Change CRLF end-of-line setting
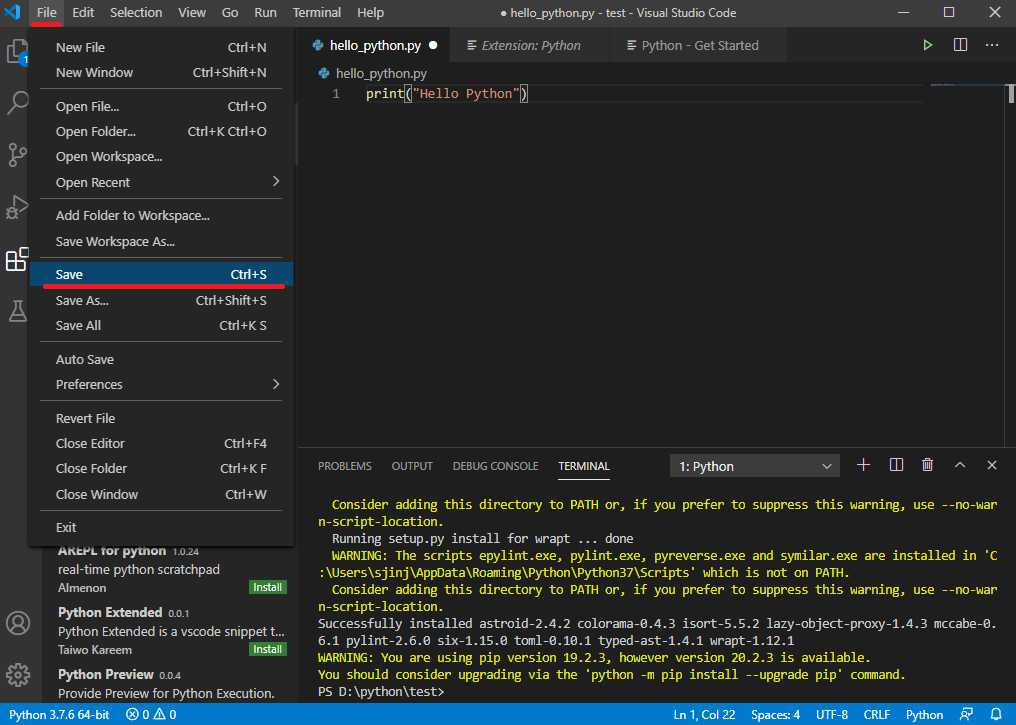This screenshot has width=1016, height=725. 877,715
